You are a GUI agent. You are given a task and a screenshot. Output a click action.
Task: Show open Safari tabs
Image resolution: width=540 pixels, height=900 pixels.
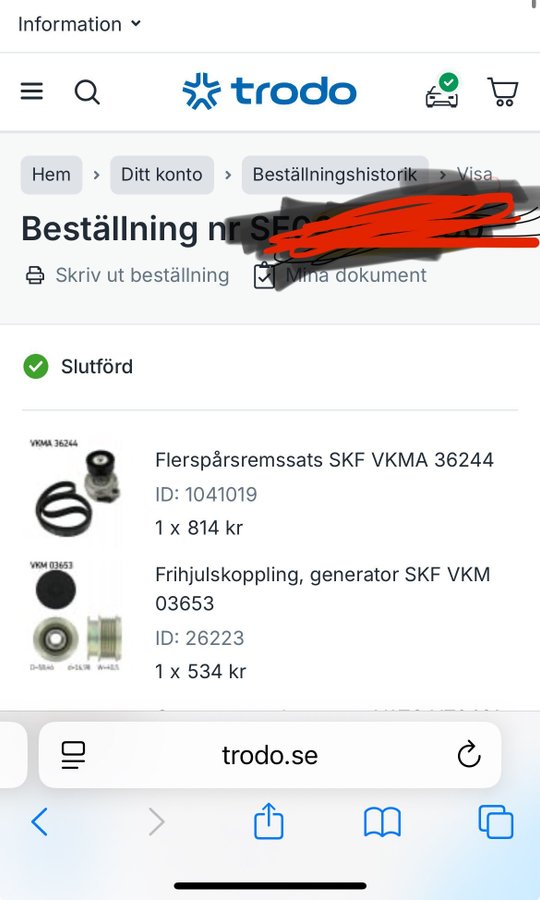[x=496, y=822]
